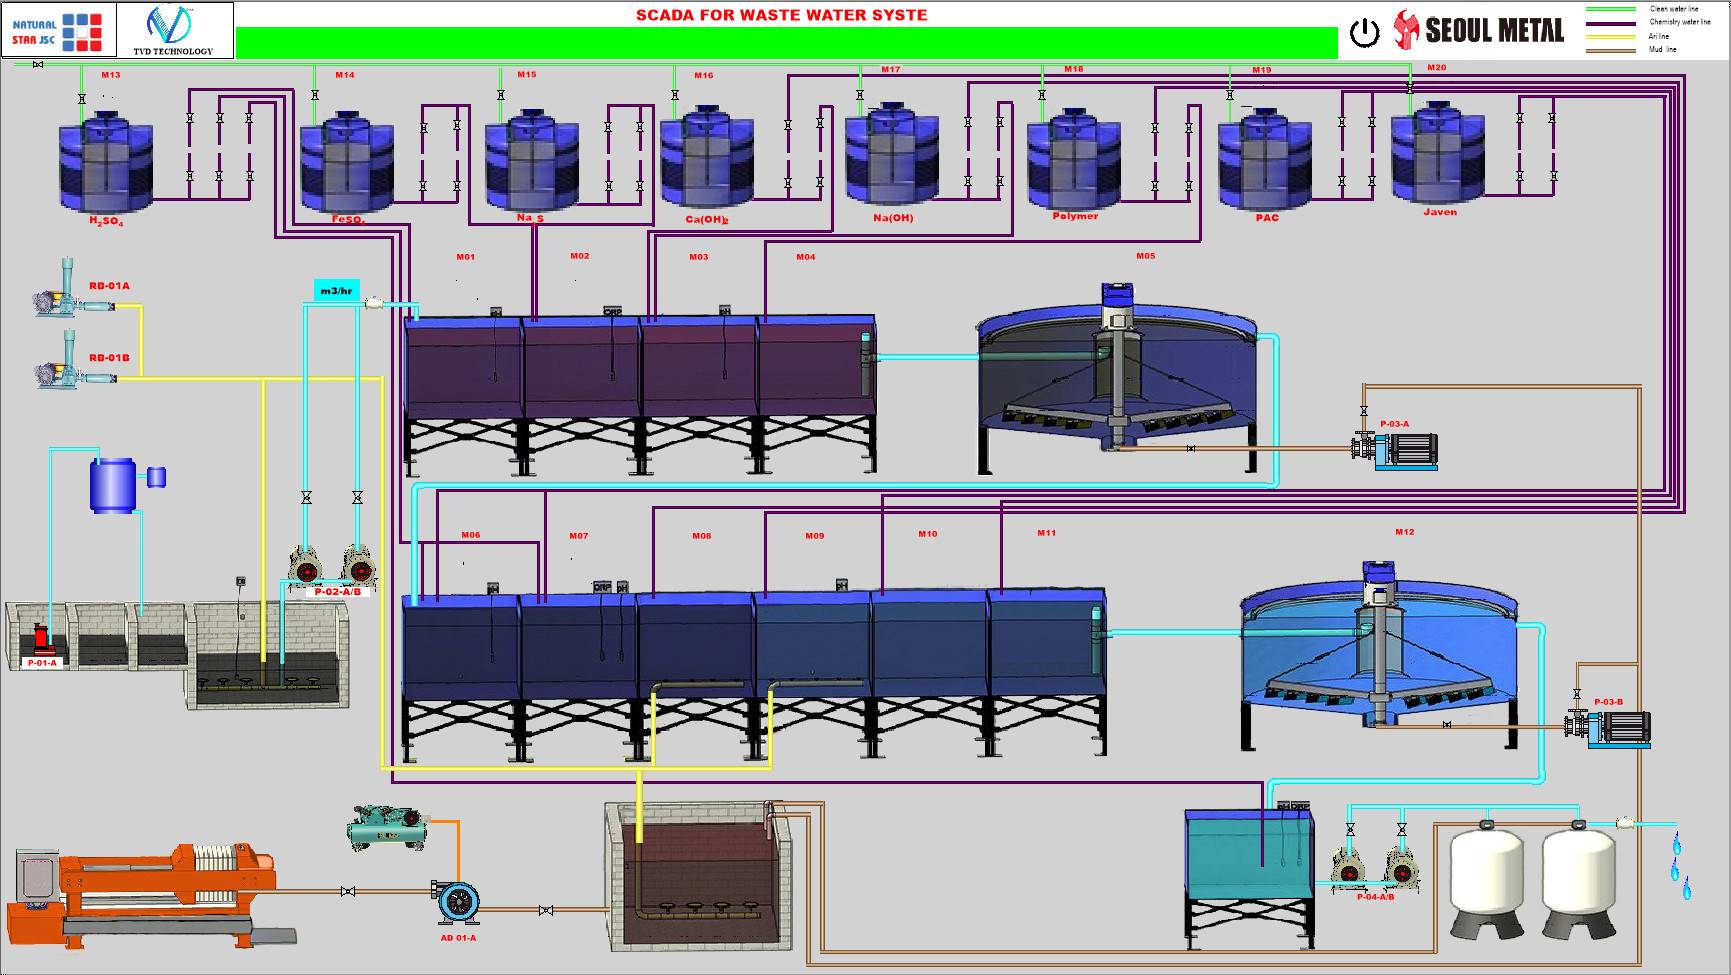The image size is (1731, 975).
Task: Click the RB-01B air blower
Action: click(x=74, y=361)
